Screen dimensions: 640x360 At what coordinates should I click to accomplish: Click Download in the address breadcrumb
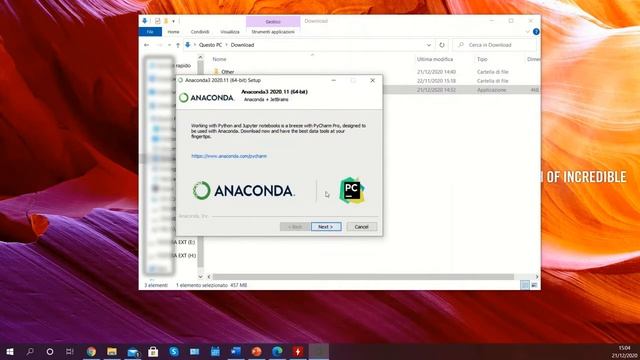[242, 45]
